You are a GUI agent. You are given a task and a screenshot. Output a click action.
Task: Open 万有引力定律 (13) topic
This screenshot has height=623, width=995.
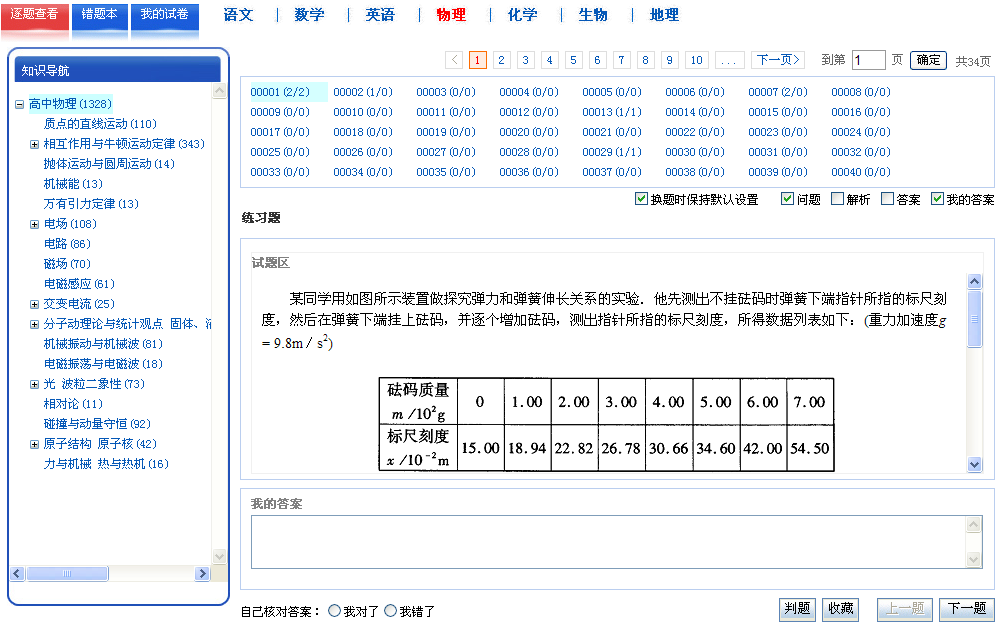point(91,204)
